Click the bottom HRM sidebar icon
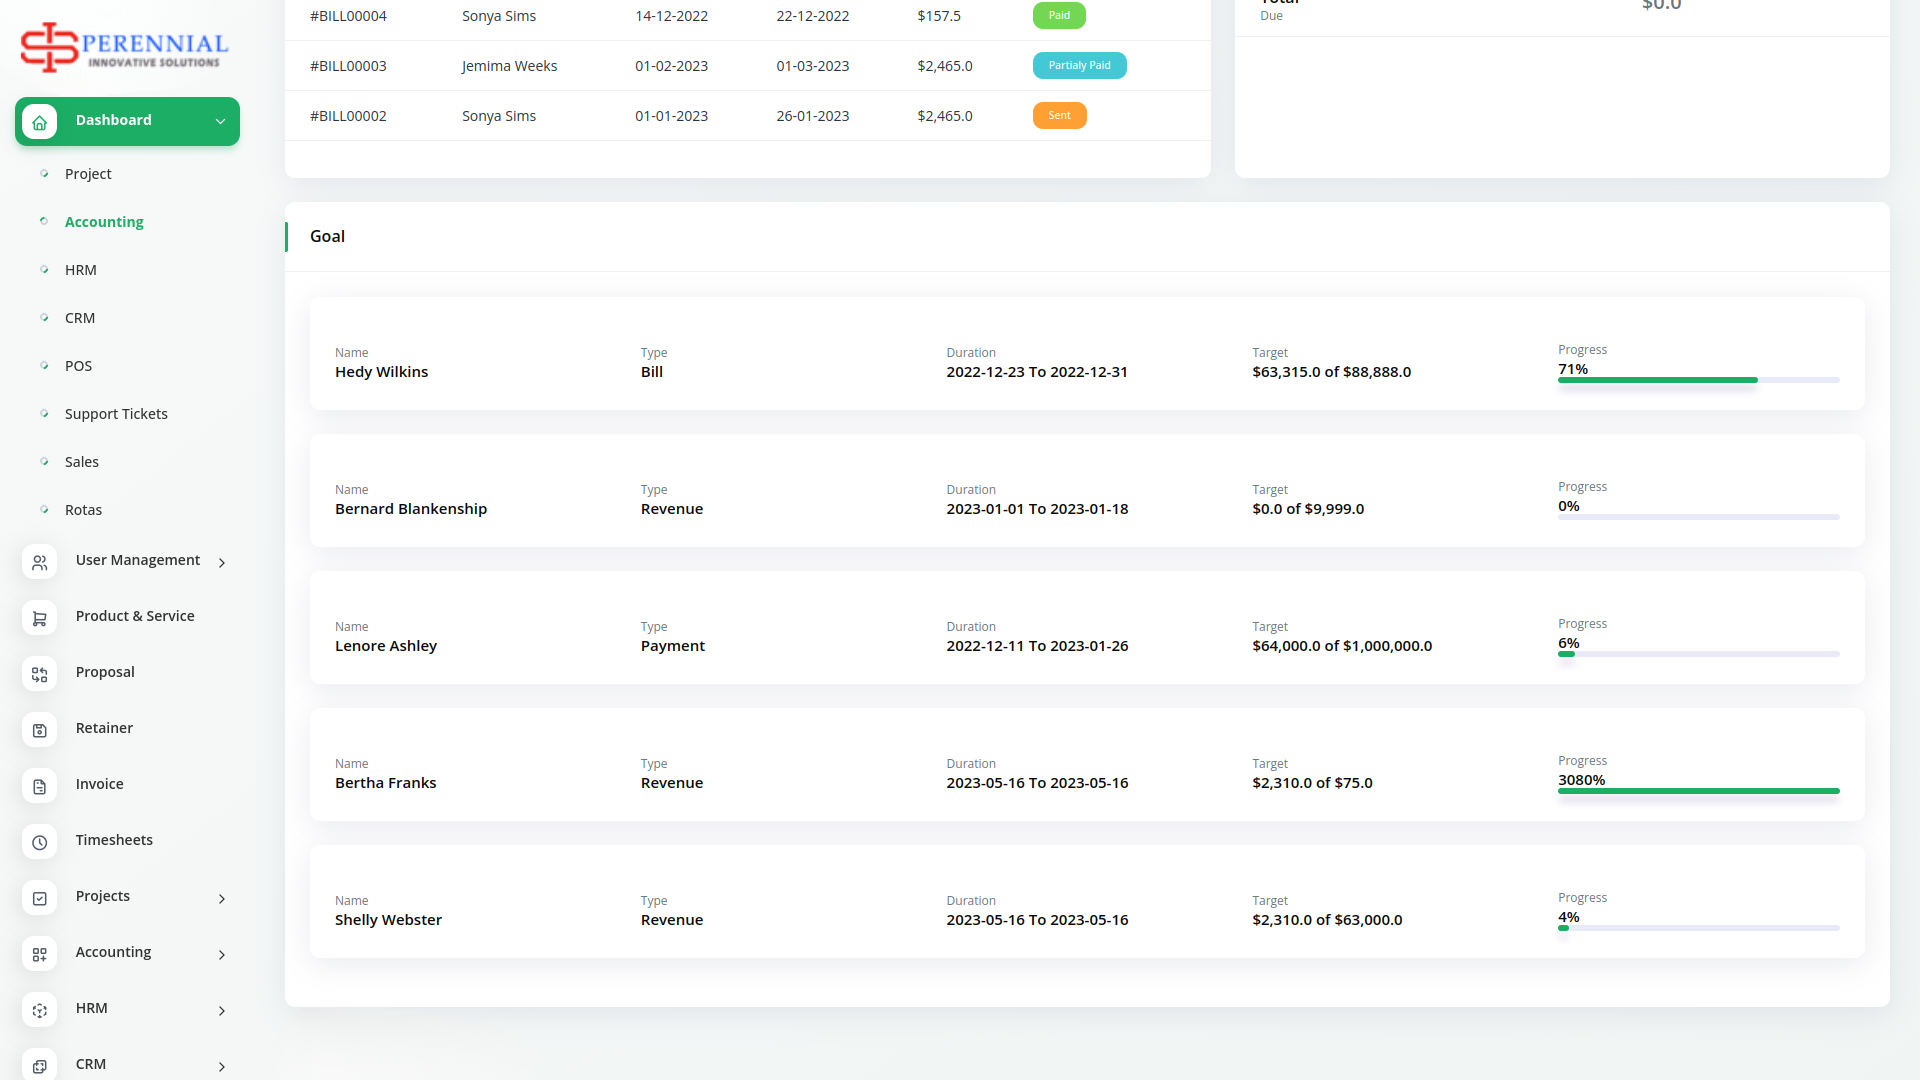The width and height of the screenshot is (1920, 1080). click(40, 1011)
